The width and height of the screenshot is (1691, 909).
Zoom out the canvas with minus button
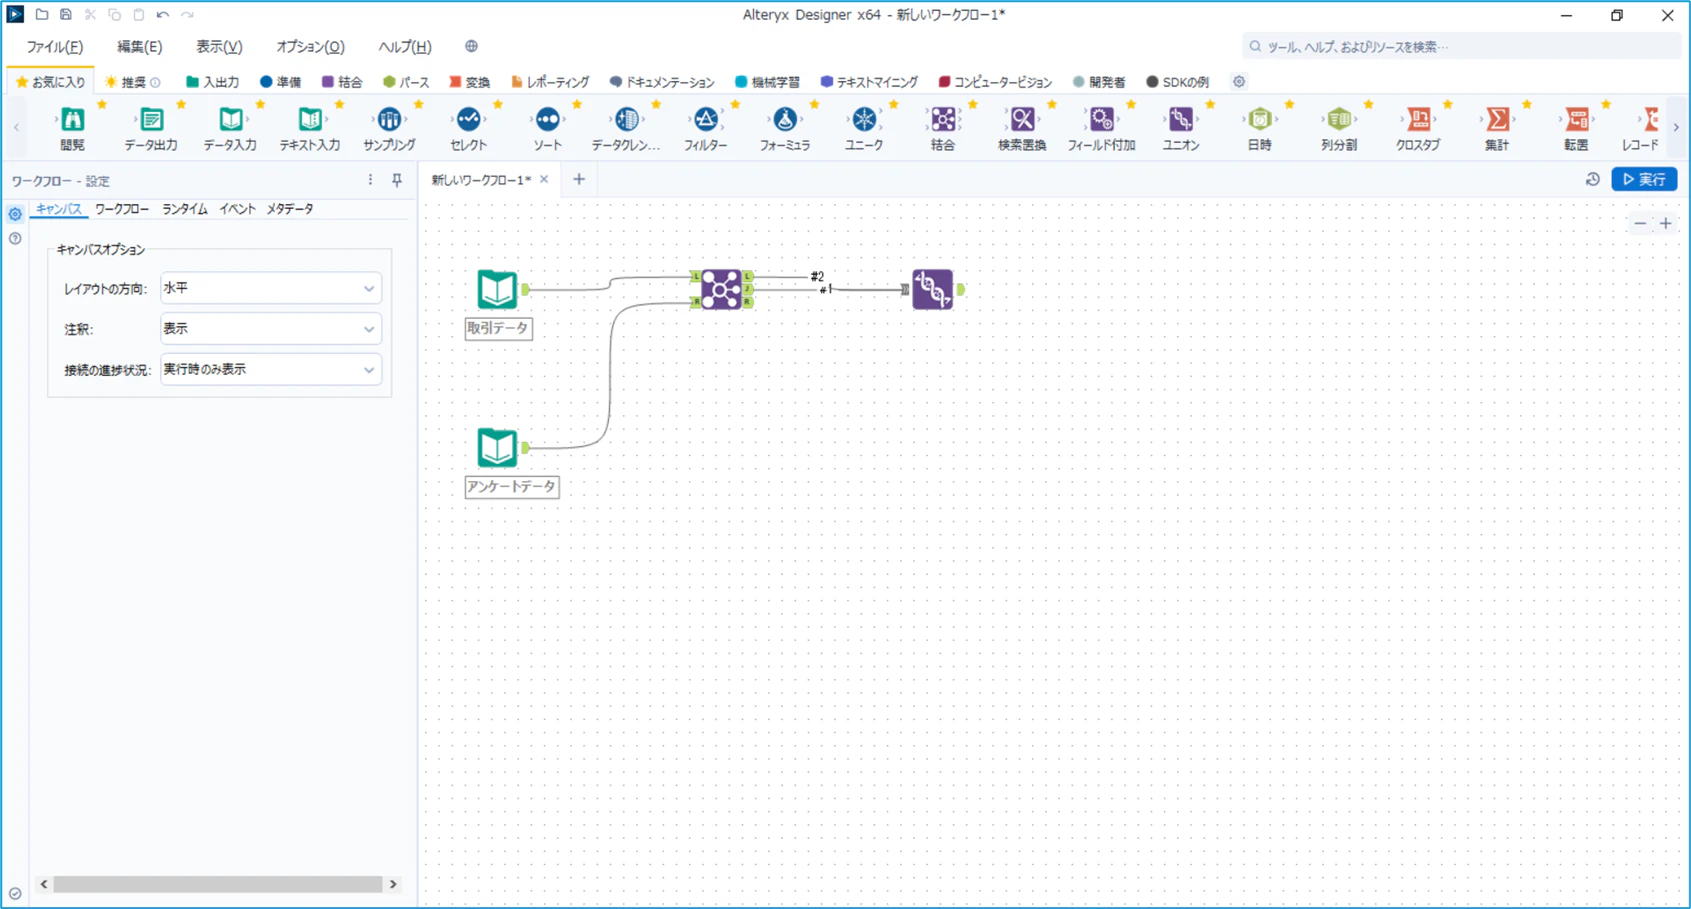coord(1640,224)
